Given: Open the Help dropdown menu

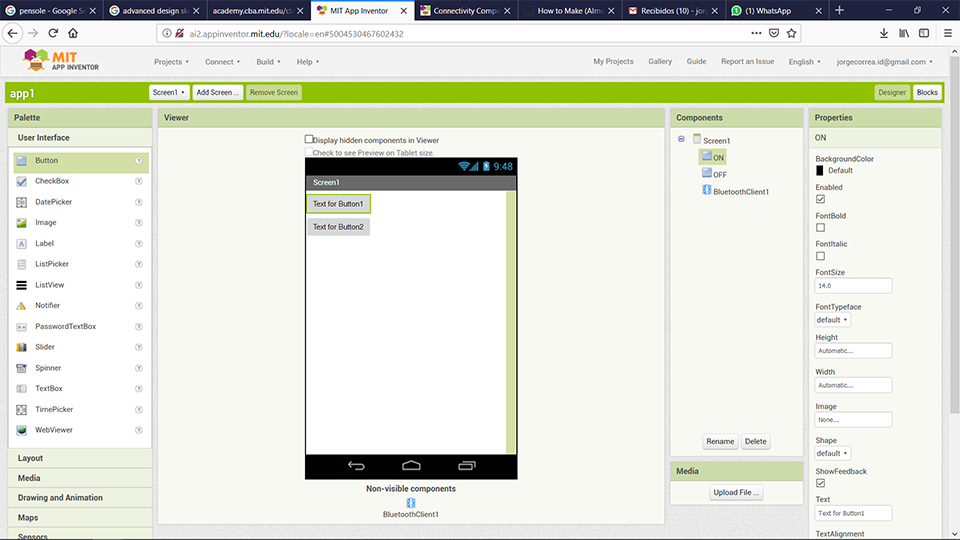Looking at the screenshot, I should [x=308, y=62].
